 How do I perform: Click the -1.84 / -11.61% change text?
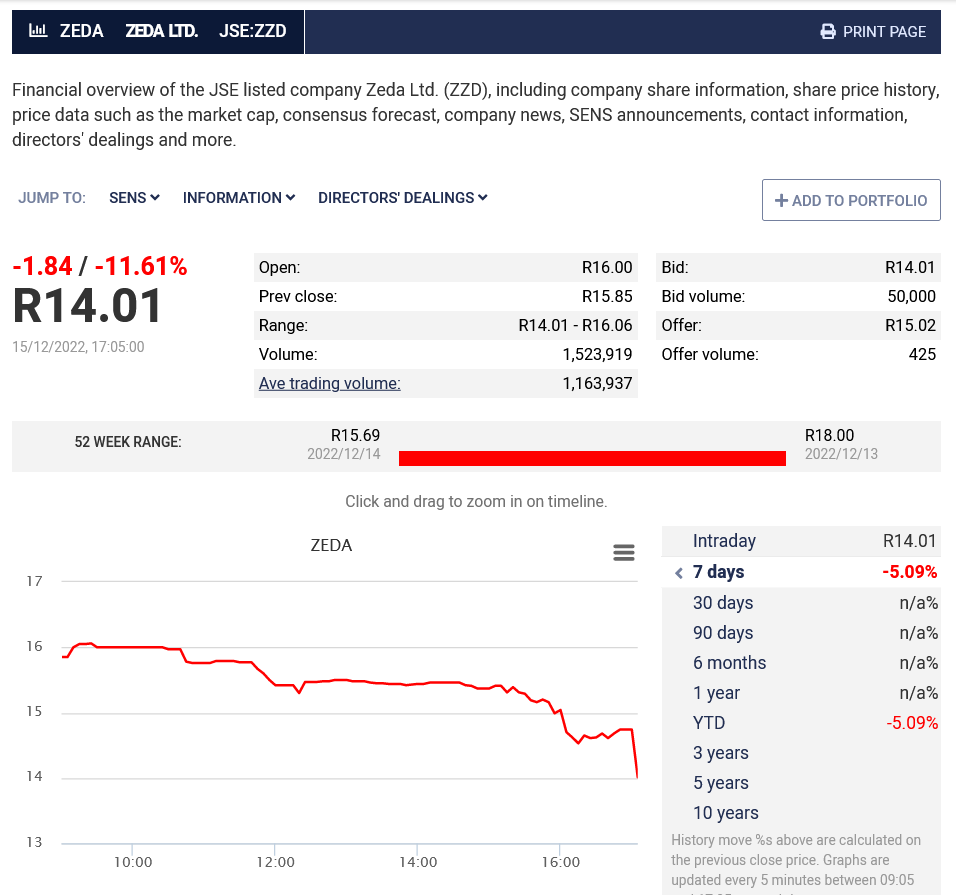pyautogui.click(x=100, y=266)
